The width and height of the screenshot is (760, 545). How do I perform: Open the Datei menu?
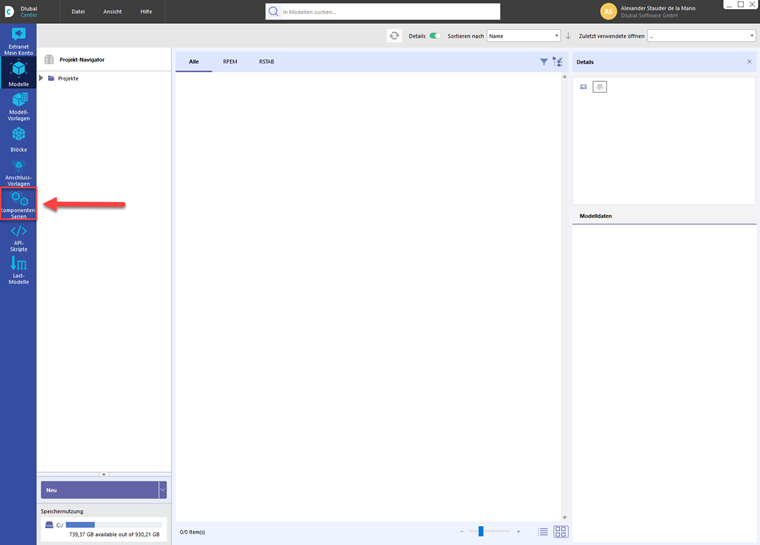pyautogui.click(x=78, y=12)
